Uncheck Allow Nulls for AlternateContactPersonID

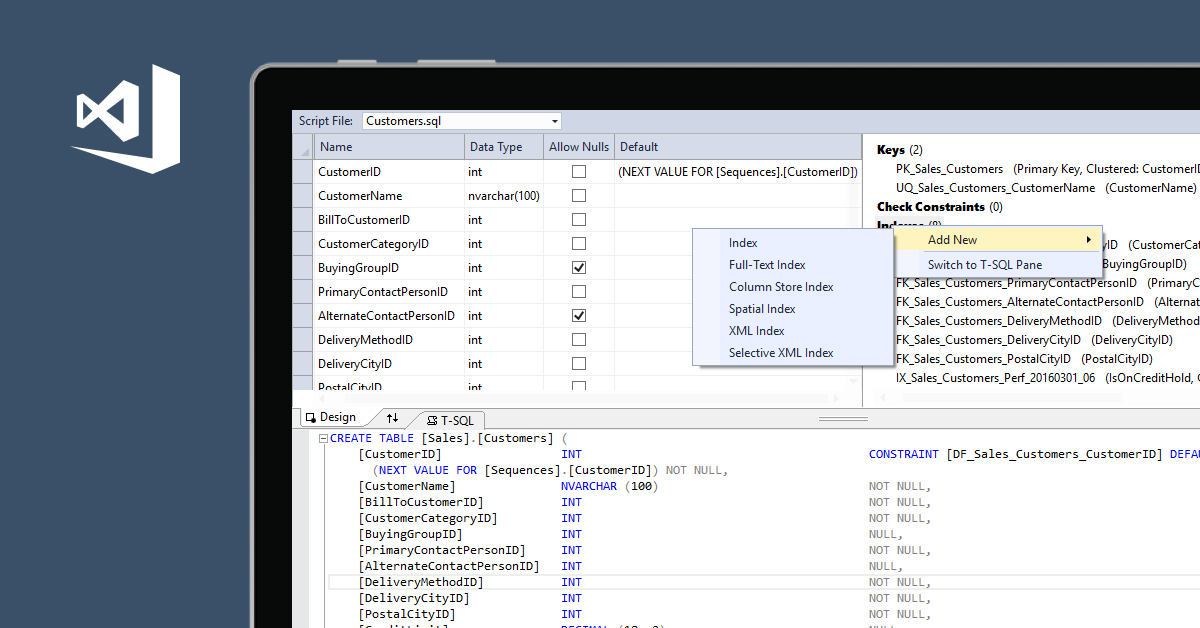tap(578, 315)
